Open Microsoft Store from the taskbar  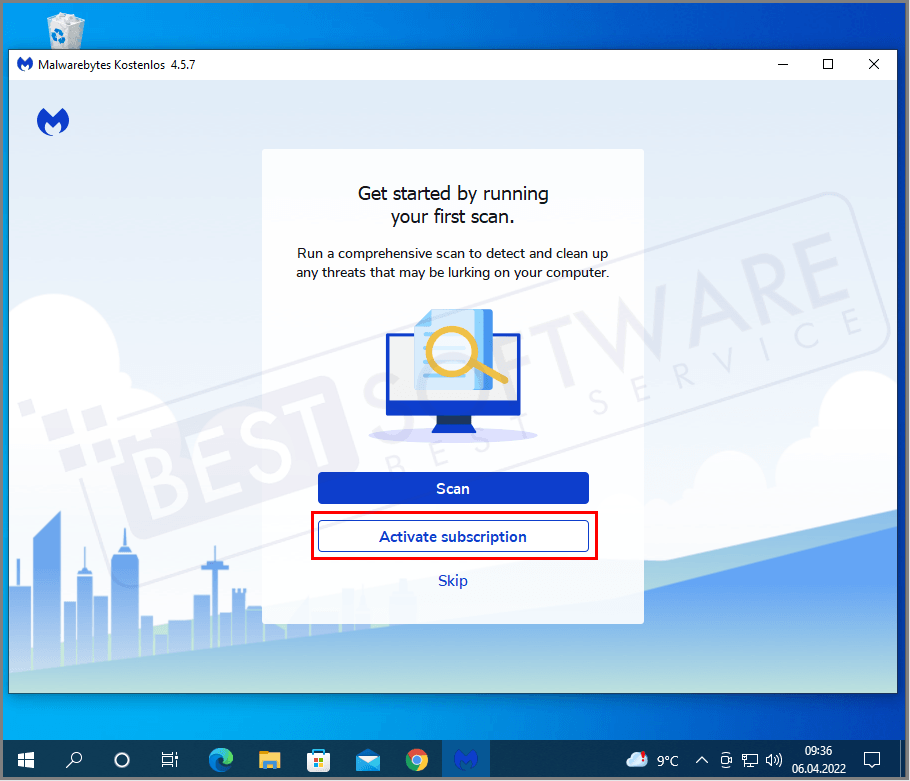pos(318,760)
